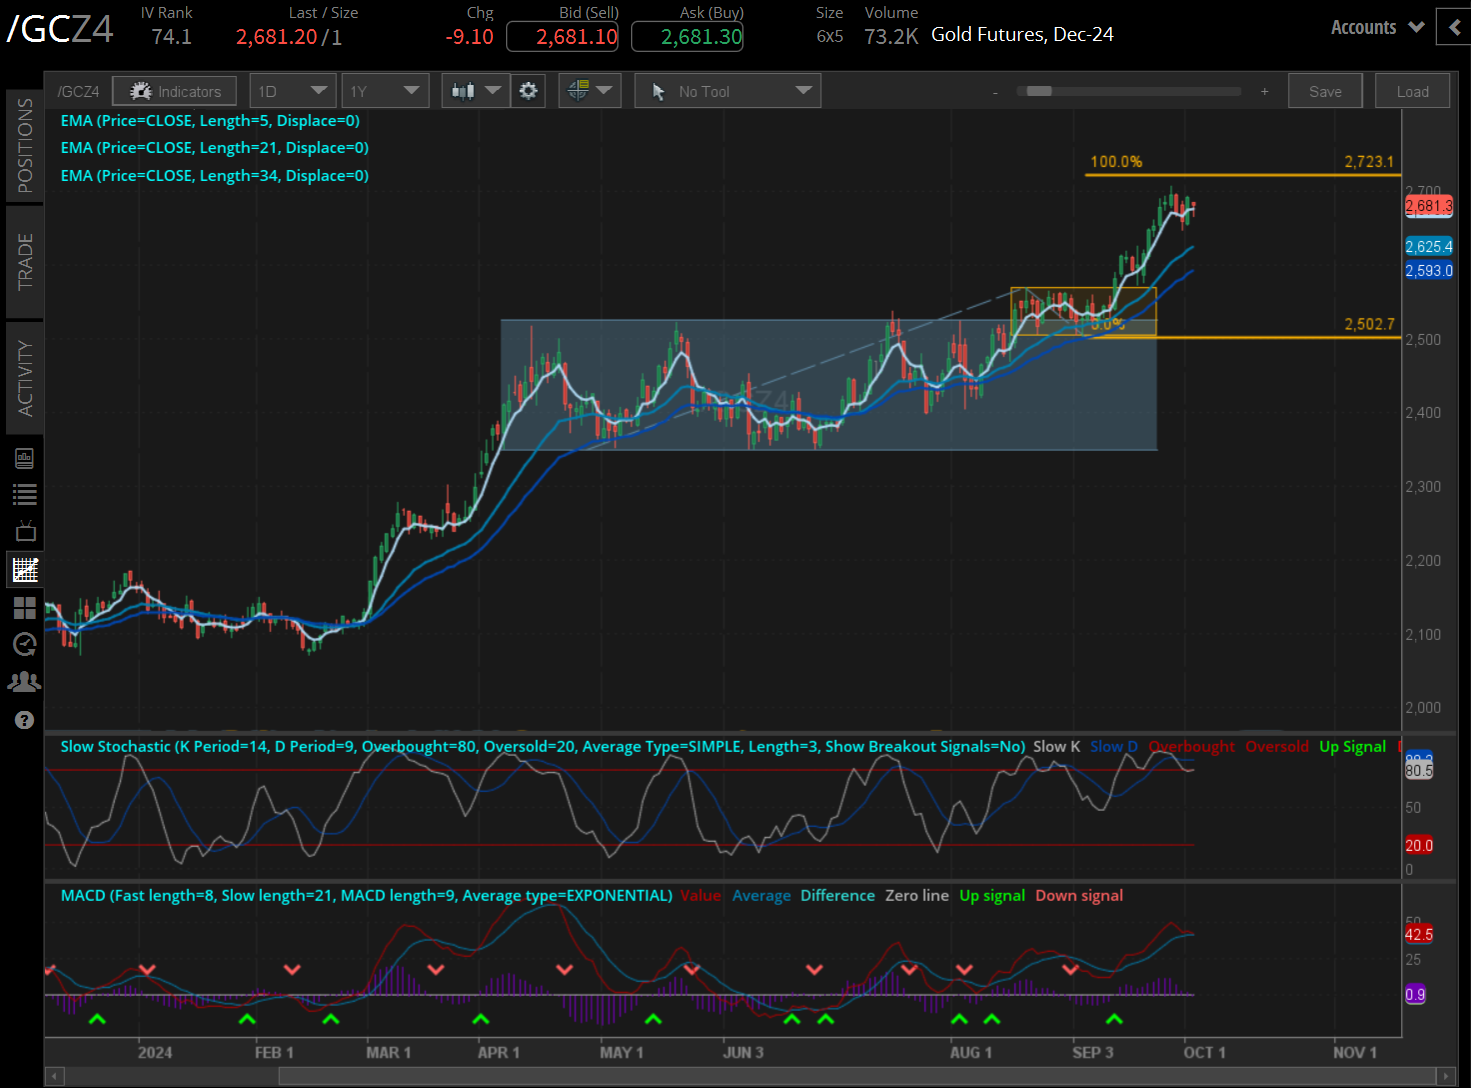The width and height of the screenshot is (1471, 1088).
Task: Open the chart settings gear icon
Action: click(x=528, y=90)
